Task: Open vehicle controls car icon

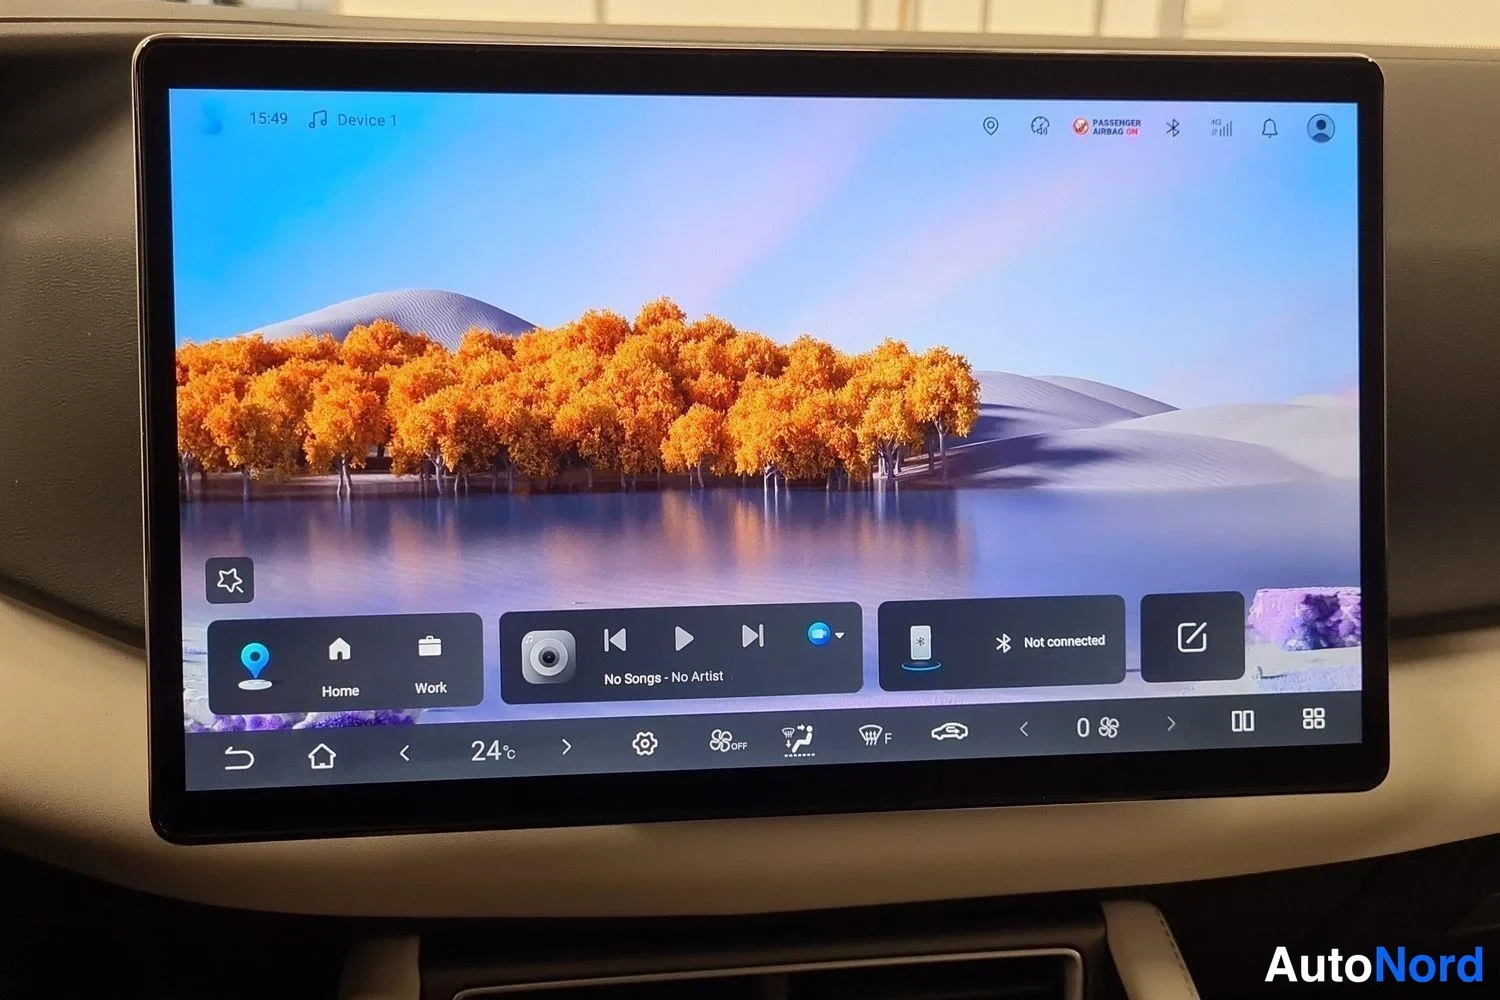Action: [949, 732]
